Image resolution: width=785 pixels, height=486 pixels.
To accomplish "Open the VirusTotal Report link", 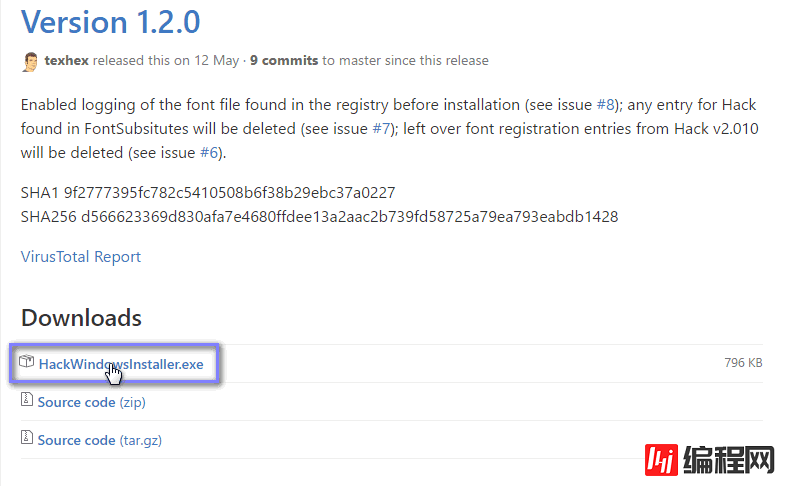I will [x=81, y=257].
